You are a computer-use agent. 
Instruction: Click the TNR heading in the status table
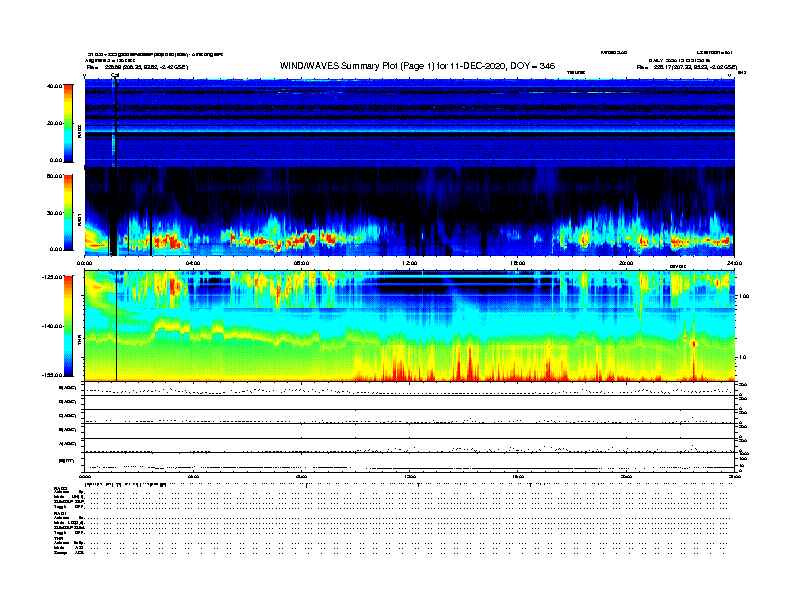point(58,538)
